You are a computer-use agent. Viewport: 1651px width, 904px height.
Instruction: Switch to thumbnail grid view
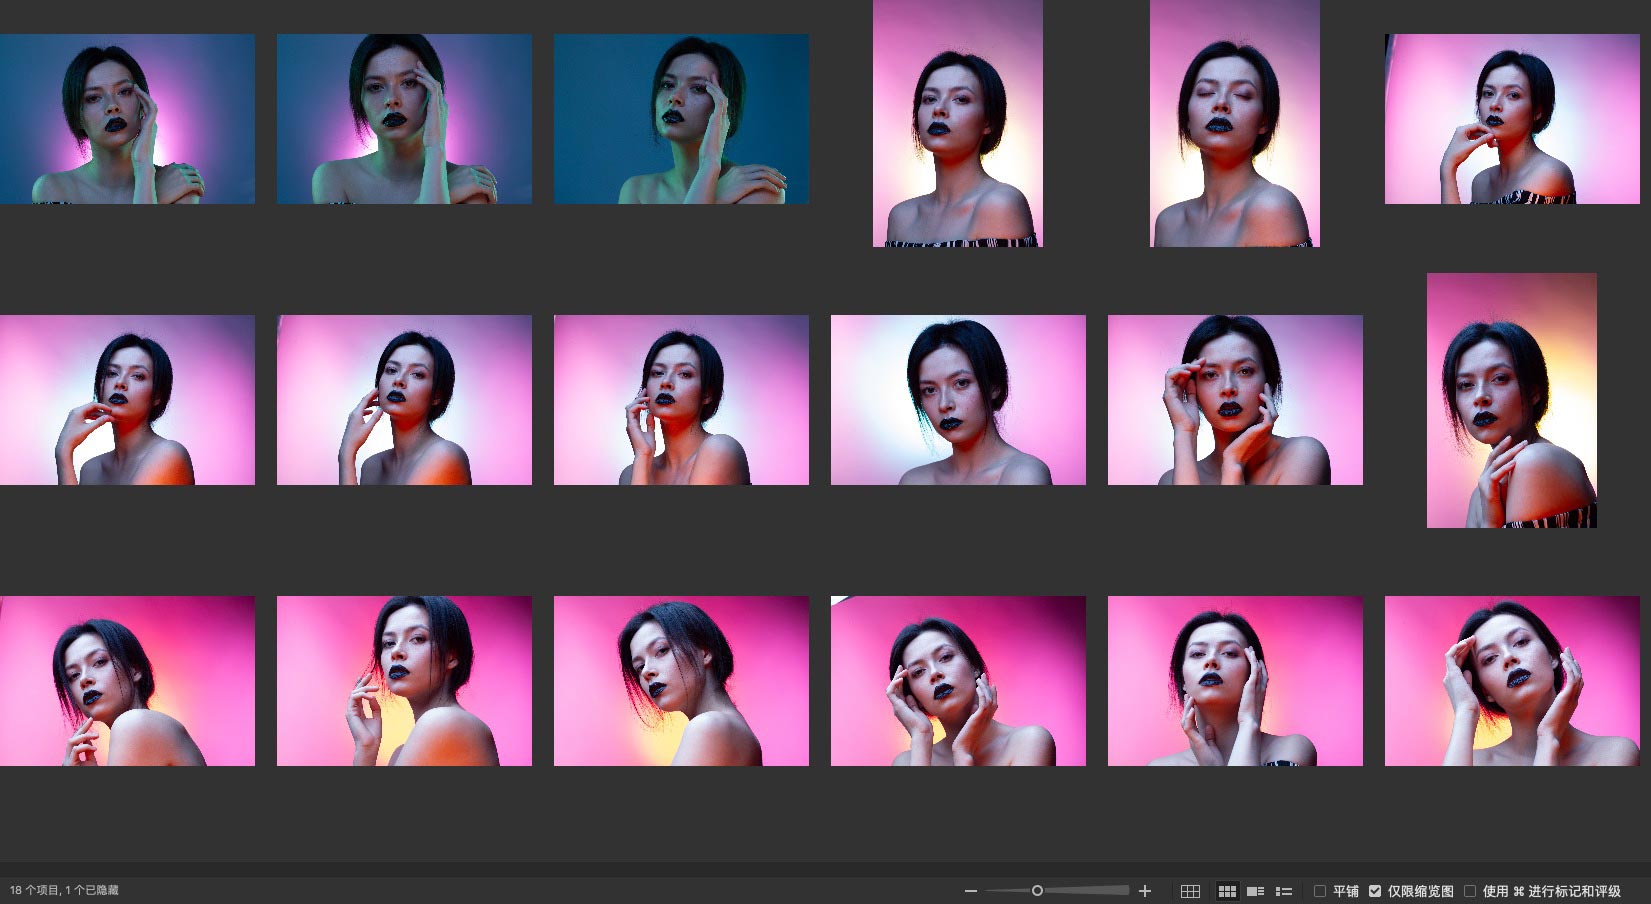1227,891
